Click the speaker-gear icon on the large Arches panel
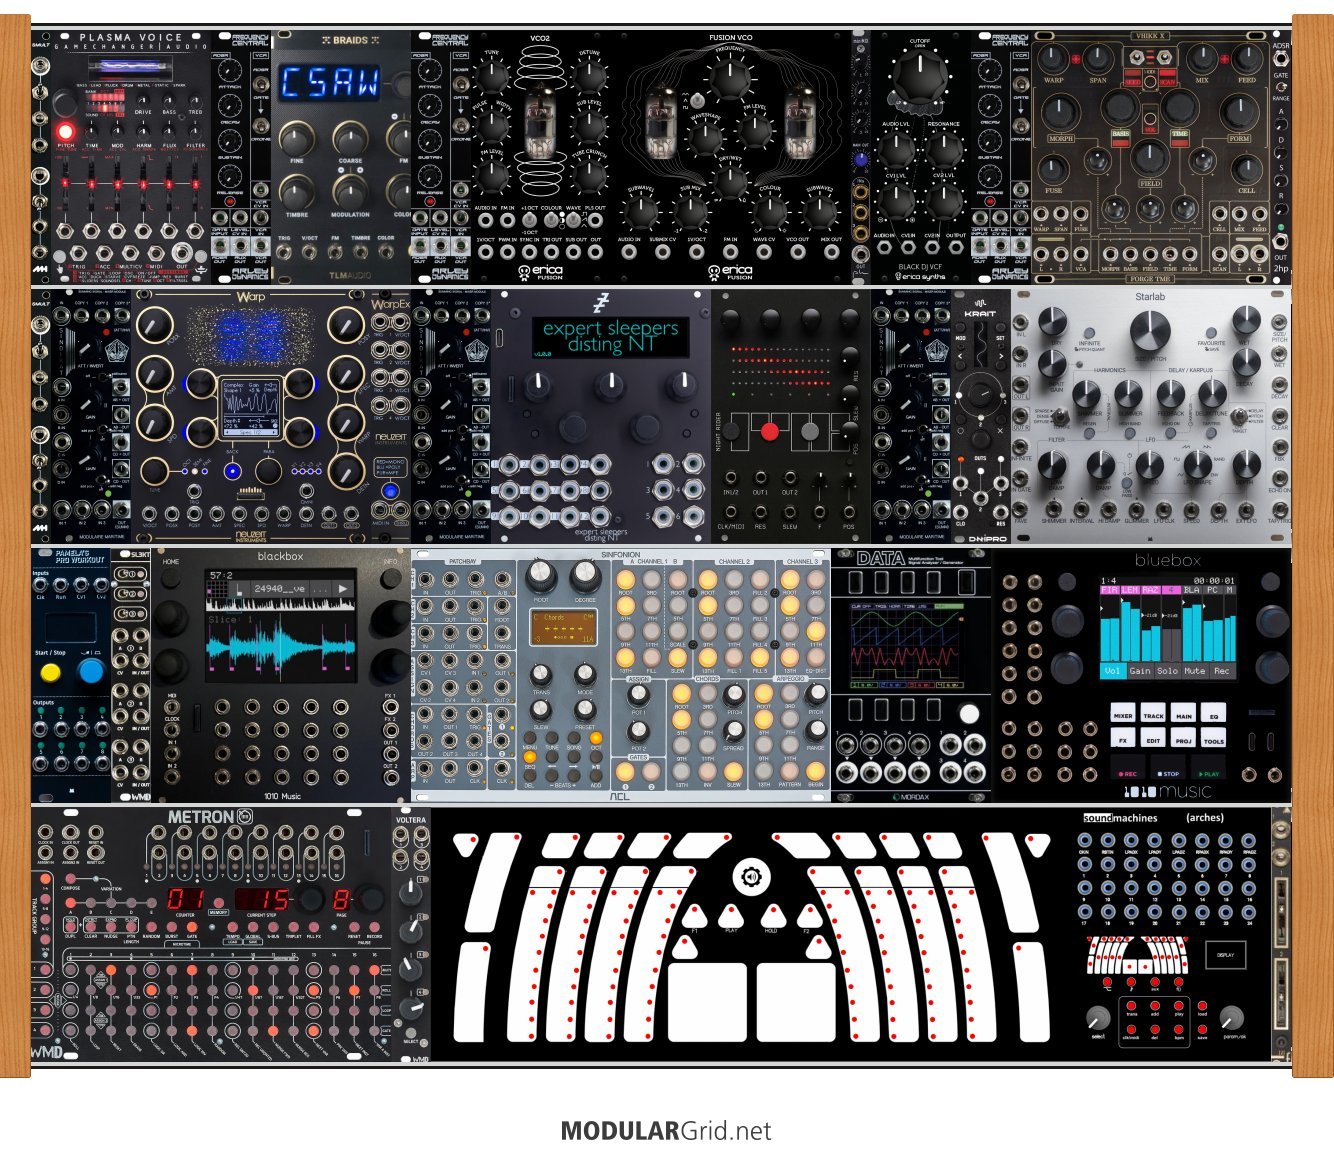1334x1152 pixels. (x=751, y=878)
